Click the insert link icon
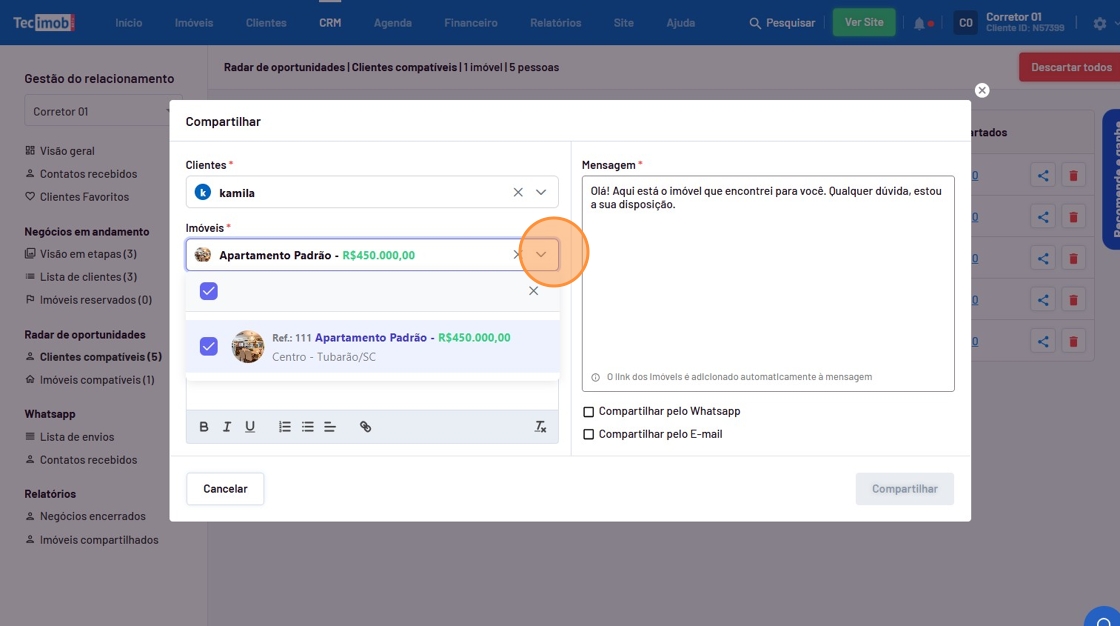The width and height of the screenshot is (1120, 626). (366, 427)
